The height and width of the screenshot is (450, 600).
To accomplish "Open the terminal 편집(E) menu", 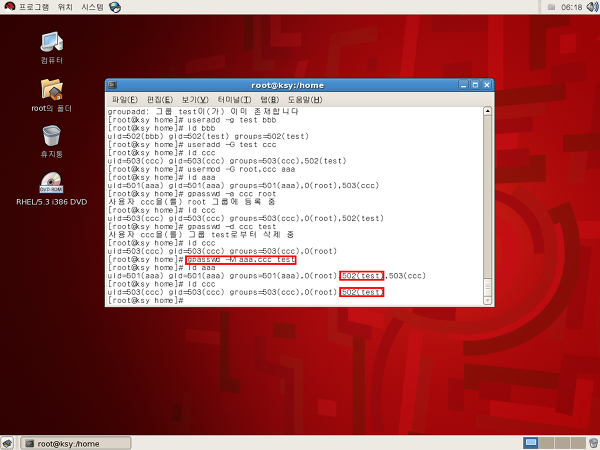I will coord(160,100).
